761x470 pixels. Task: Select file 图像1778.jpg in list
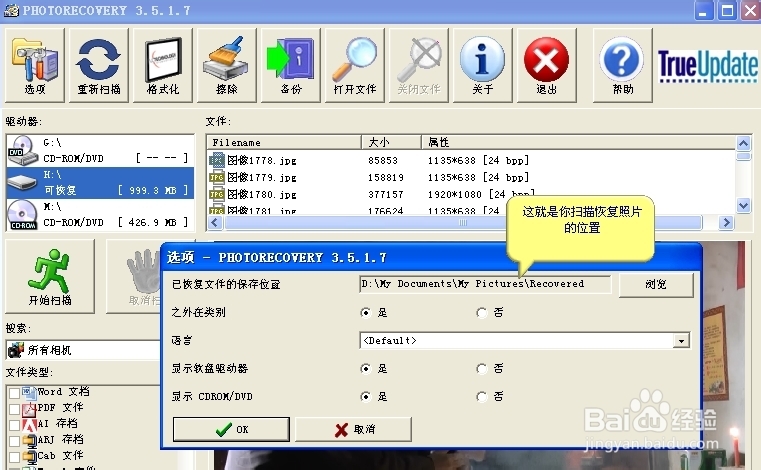point(262,160)
